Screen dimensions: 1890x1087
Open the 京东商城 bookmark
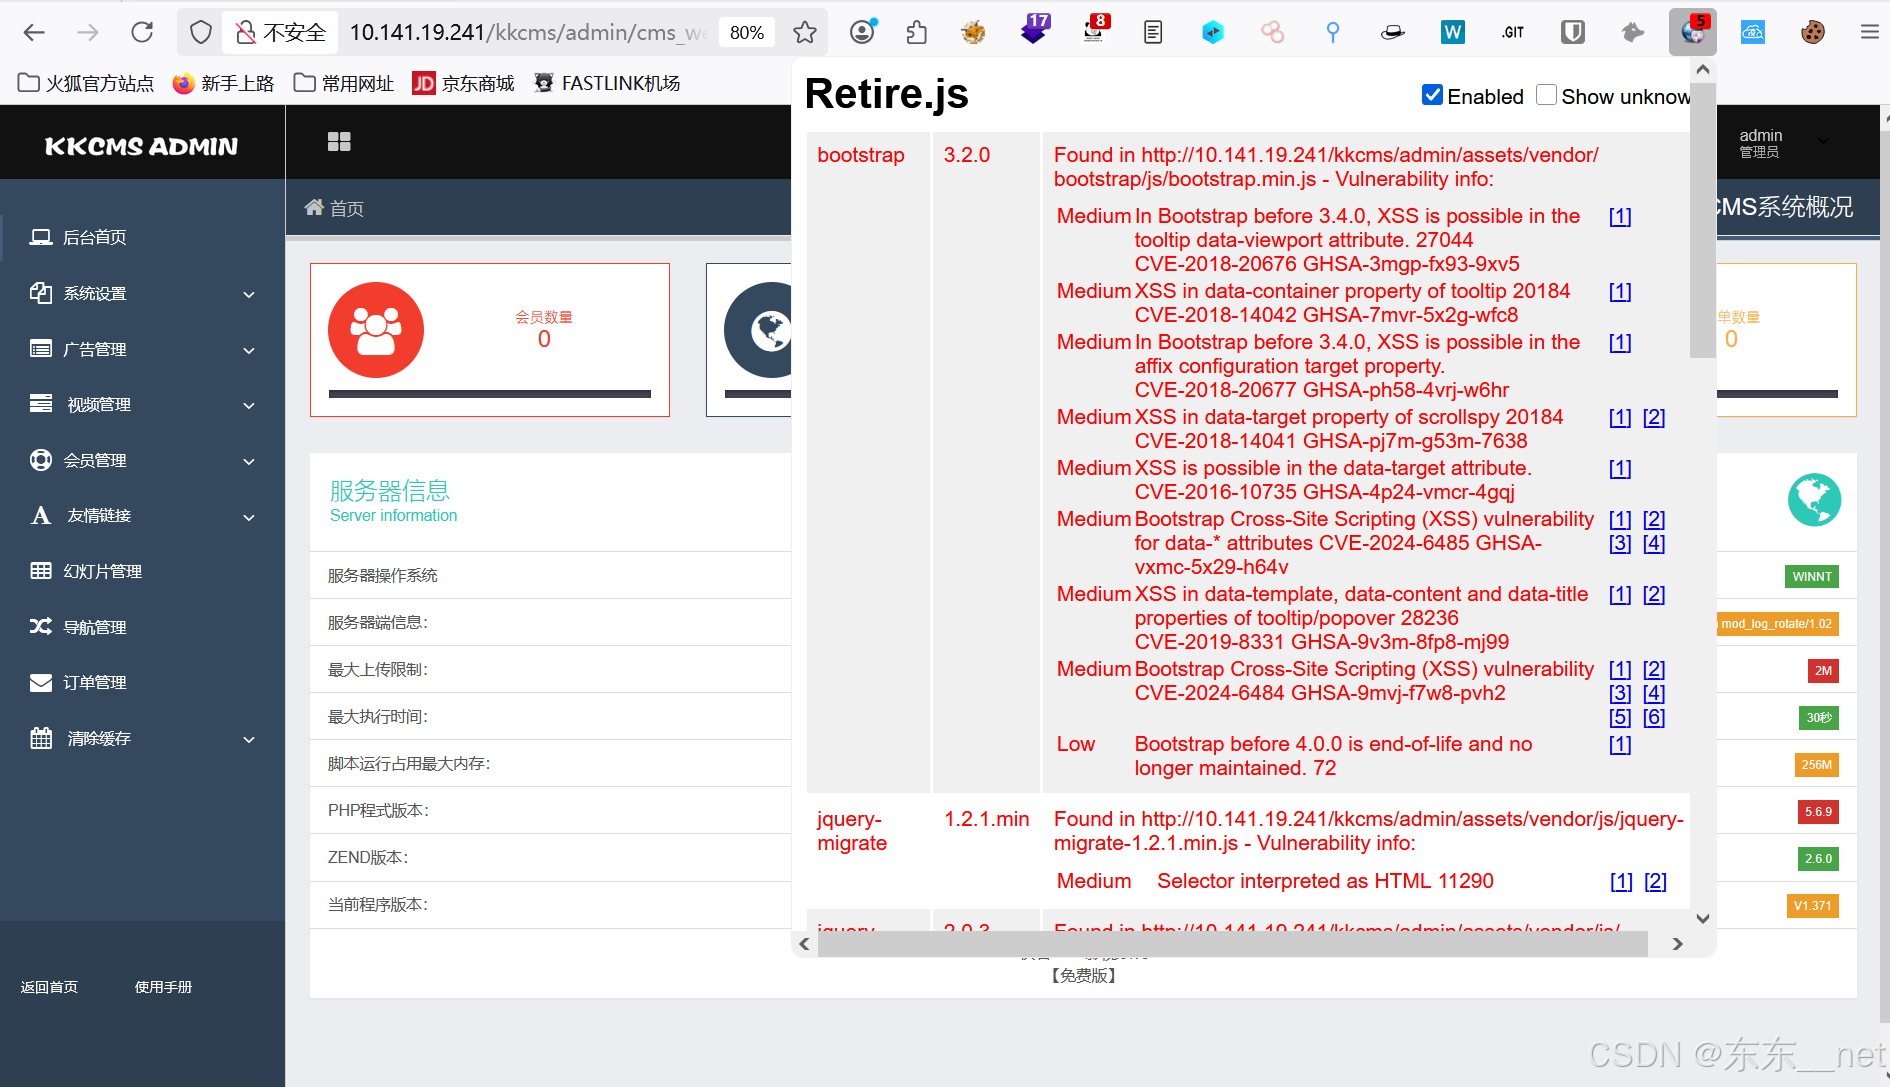point(463,83)
